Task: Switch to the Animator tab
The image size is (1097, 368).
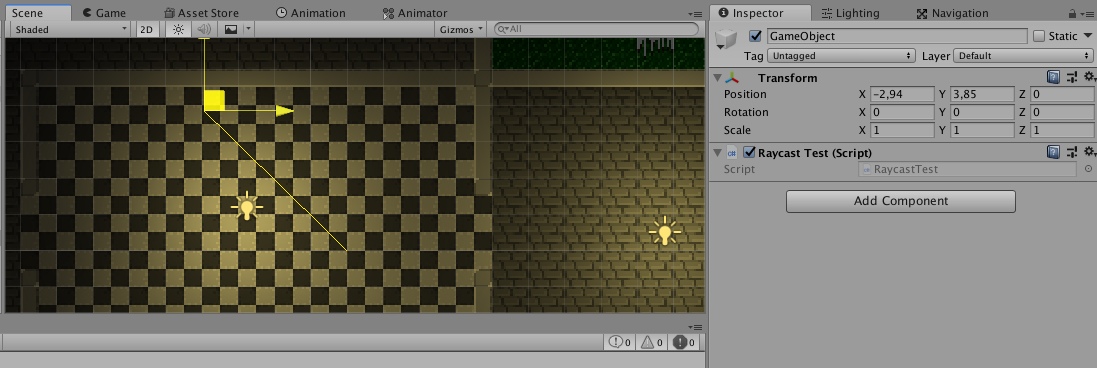Action: point(415,13)
